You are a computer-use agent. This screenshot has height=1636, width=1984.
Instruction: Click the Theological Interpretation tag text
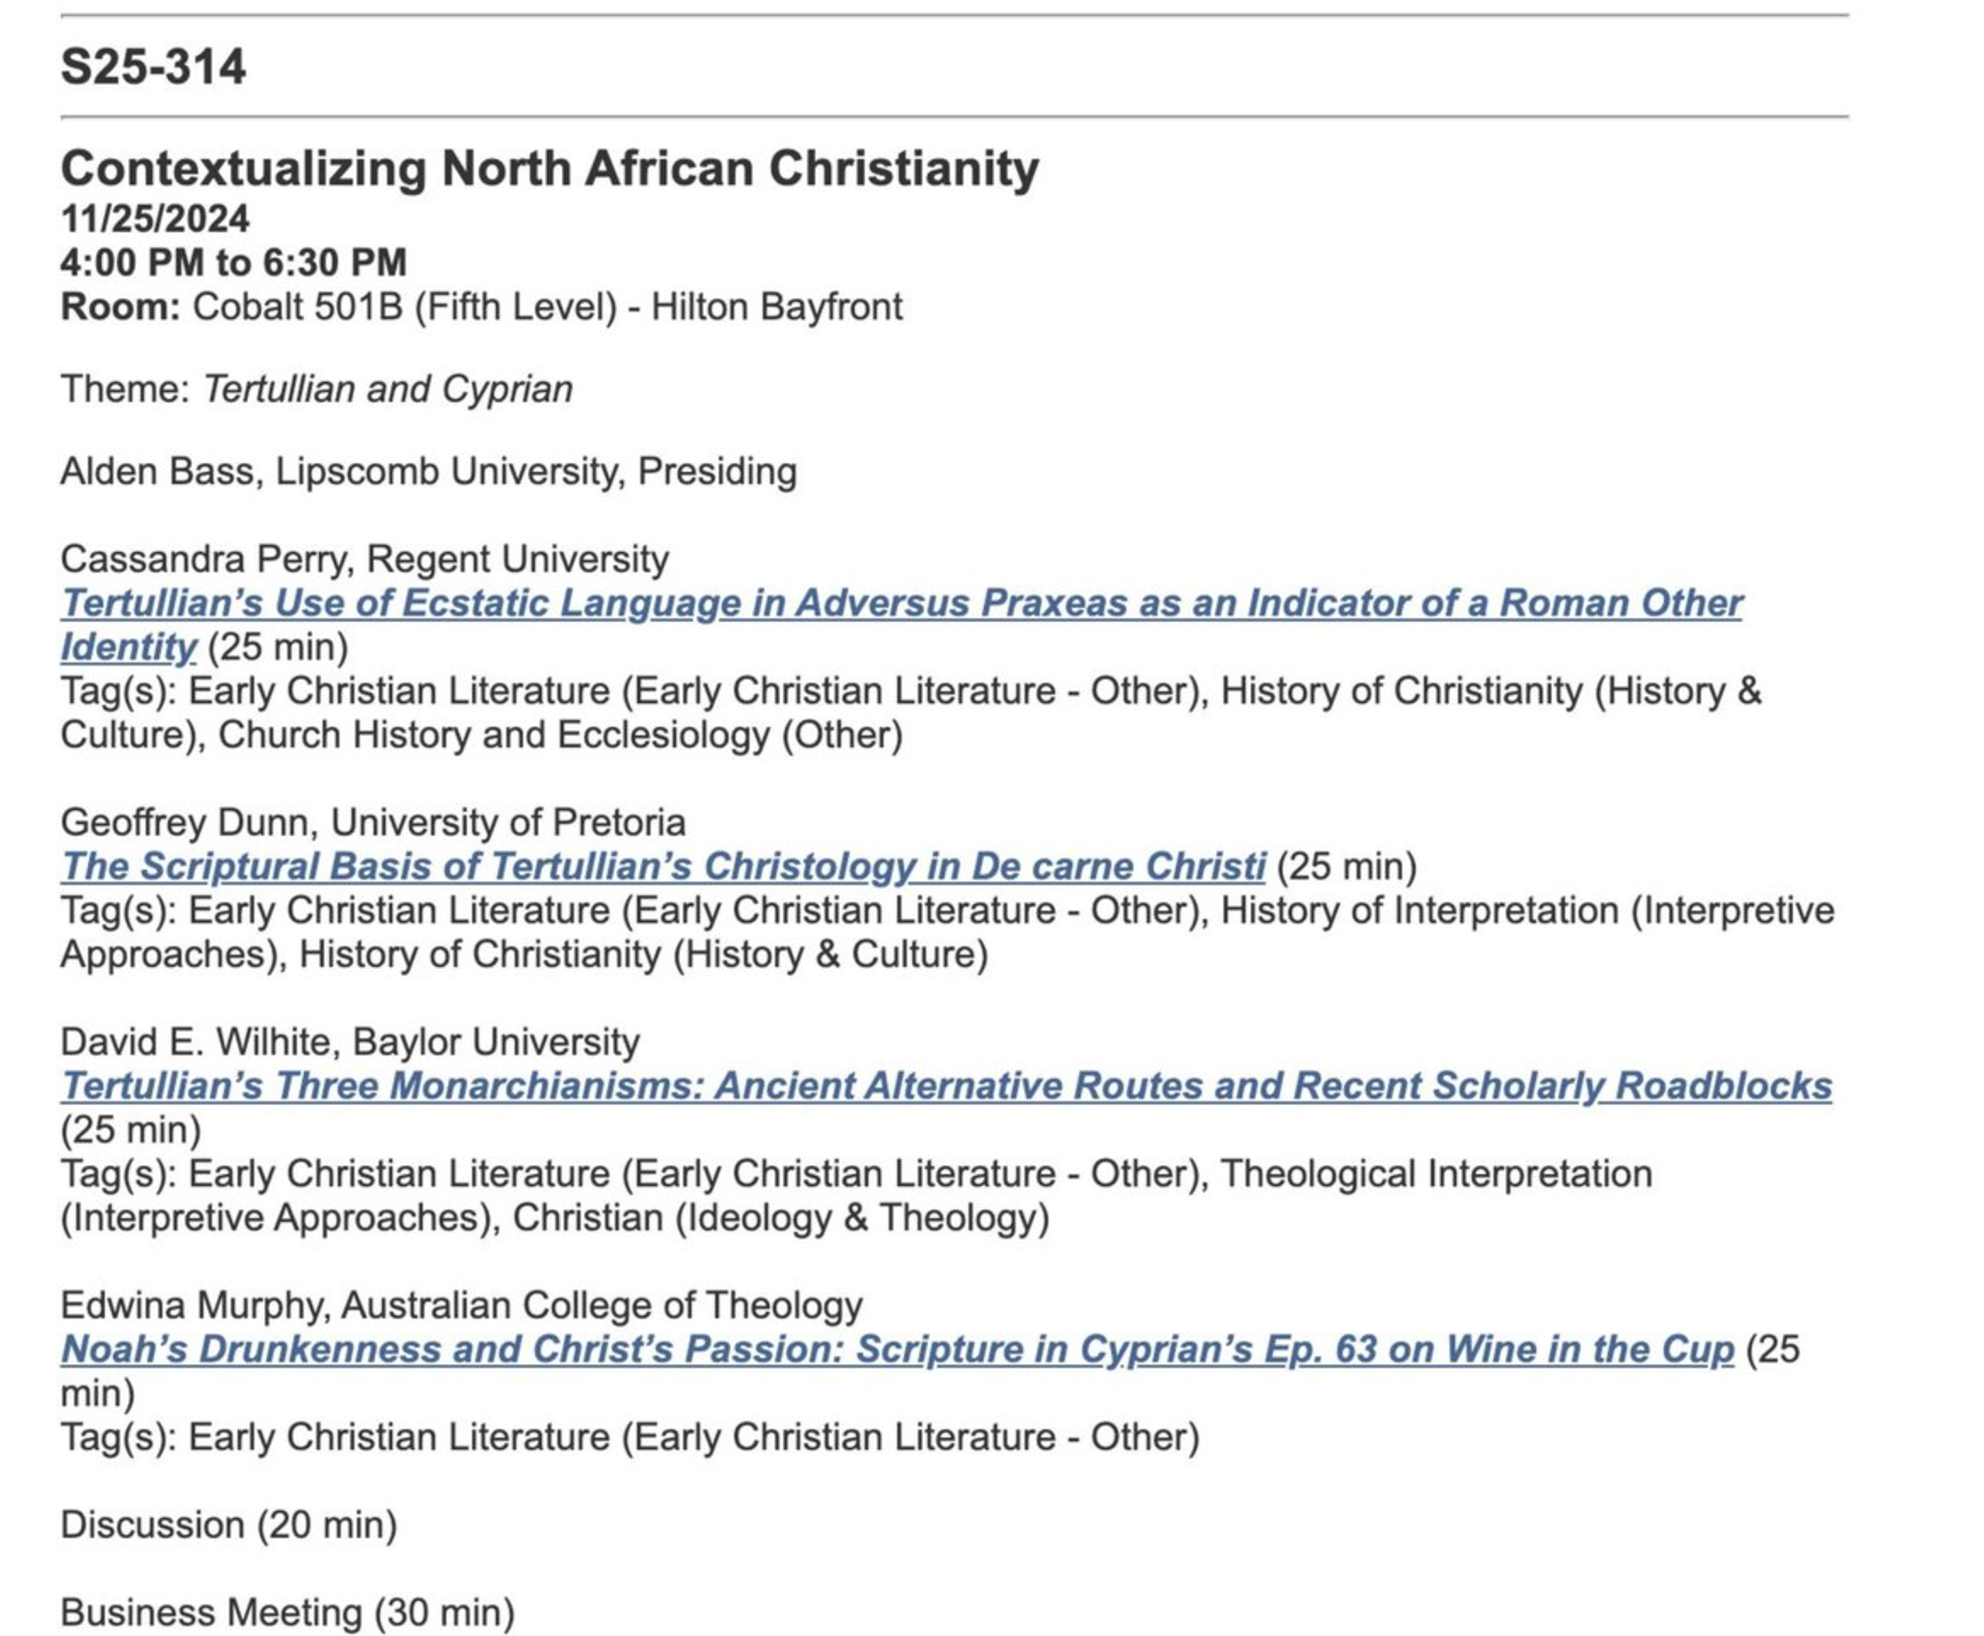1435,1174
